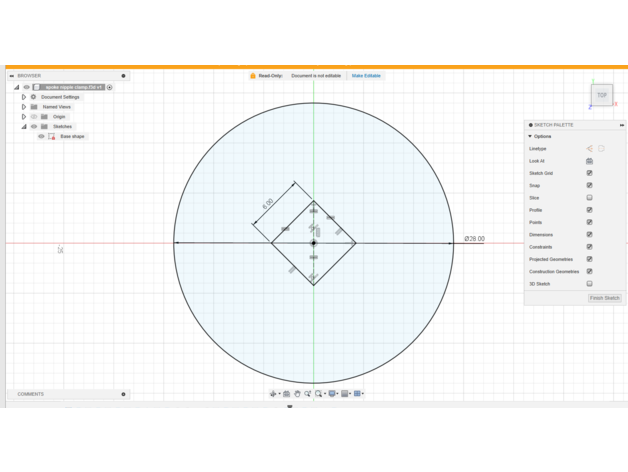Screen dimensions: 628x472
Task: Collapse the Options section in Sketch Palette
Action: click(x=531, y=136)
